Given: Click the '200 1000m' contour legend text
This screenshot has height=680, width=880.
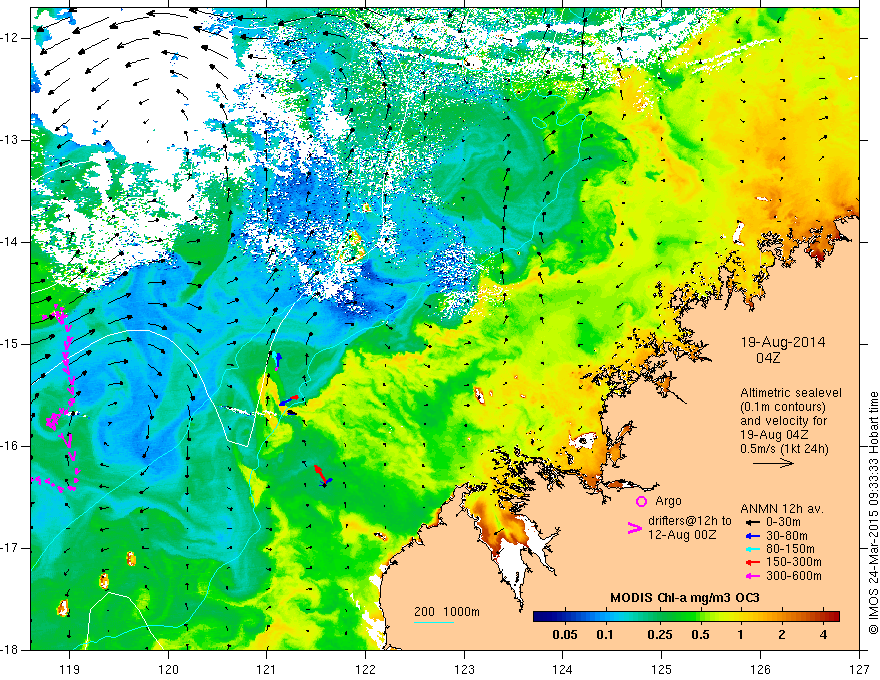Looking at the screenshot, I should pos(447,612).
